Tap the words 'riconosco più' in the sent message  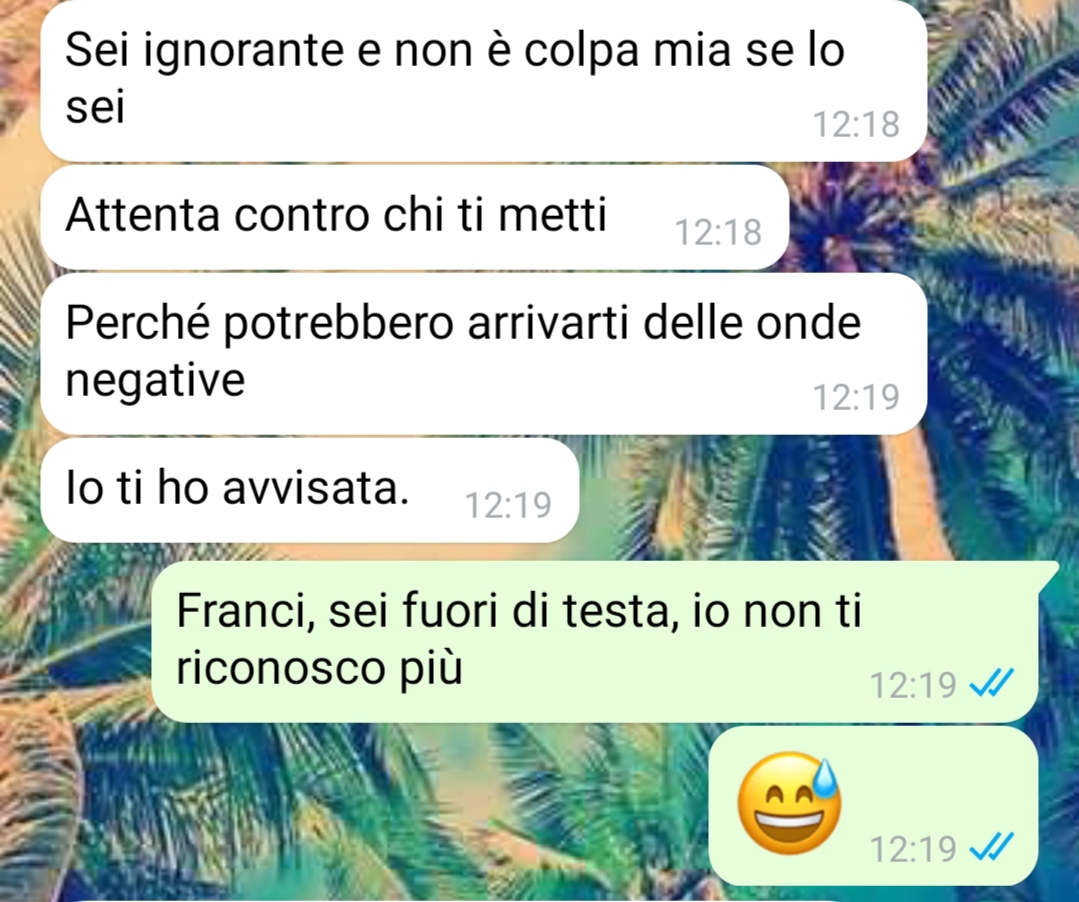[319, 669]
